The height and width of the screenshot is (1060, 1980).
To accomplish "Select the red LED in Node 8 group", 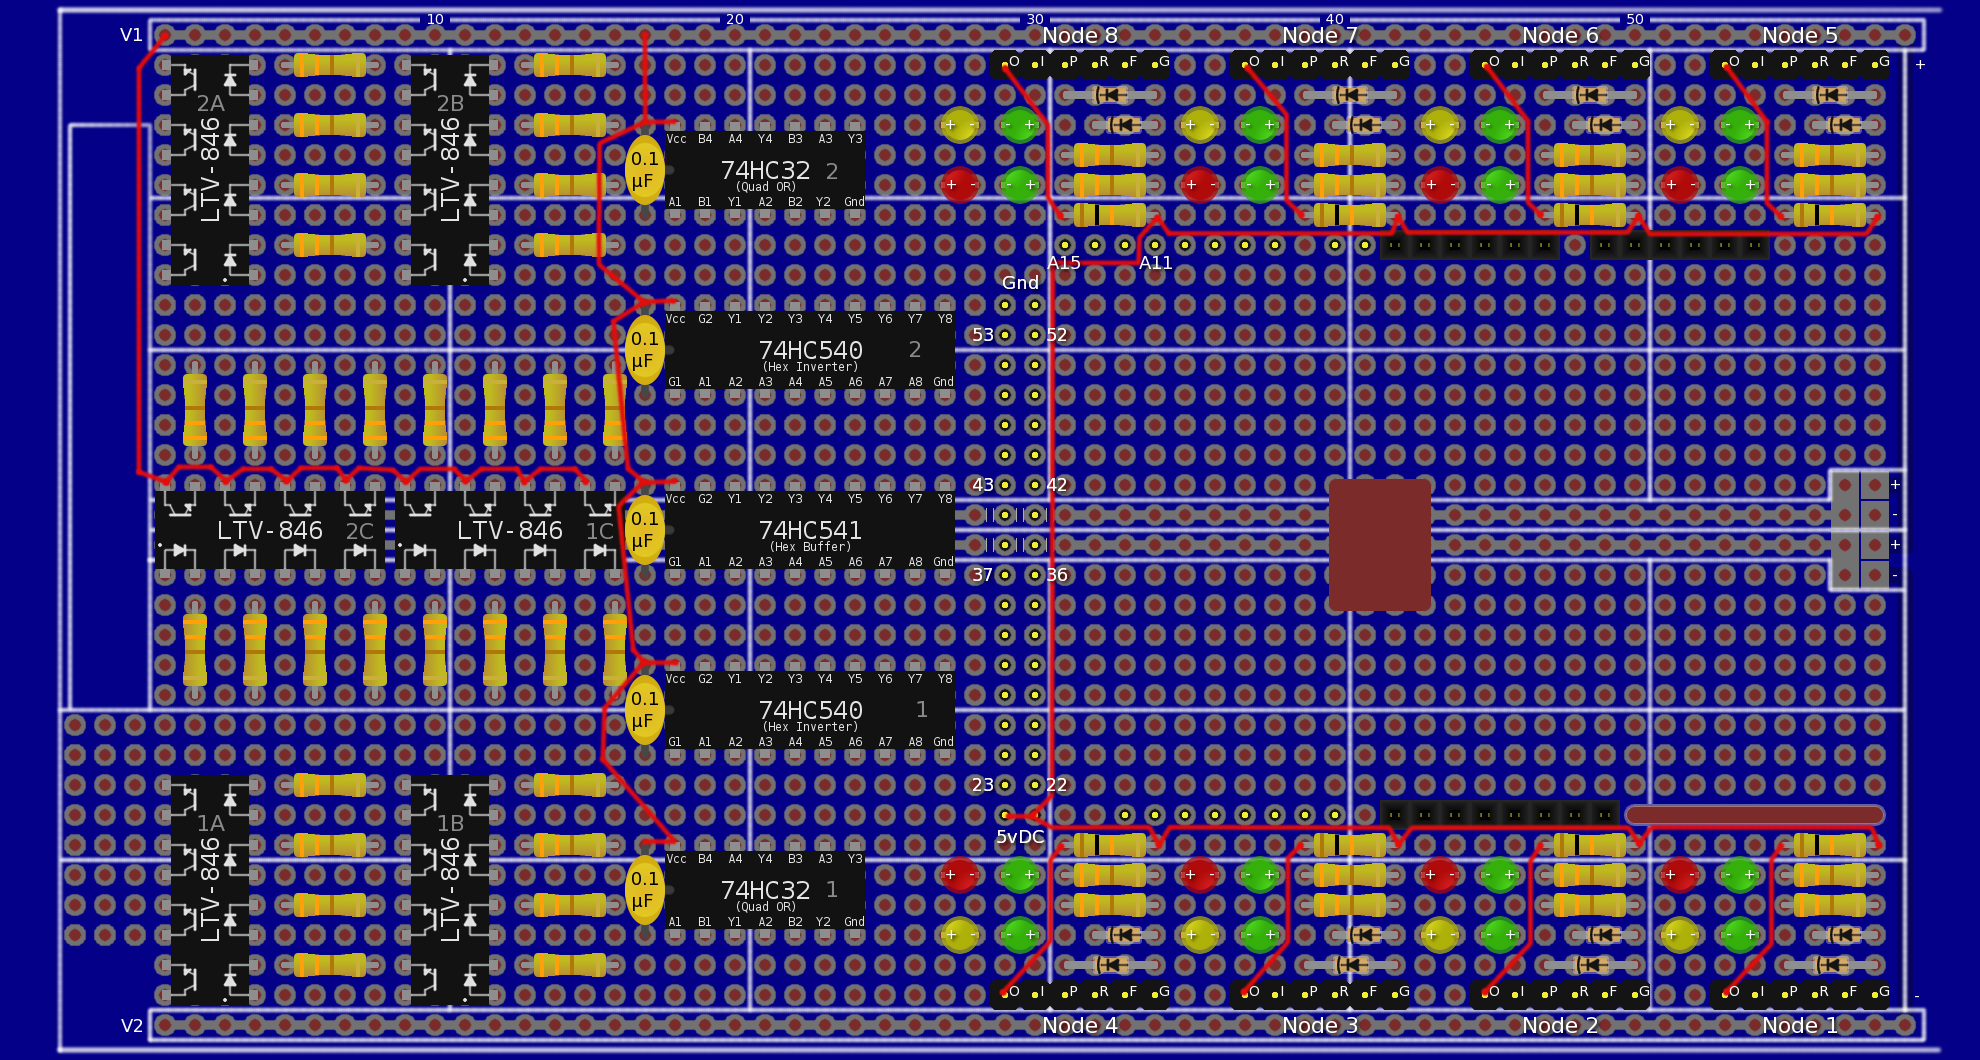I will 960,185.
